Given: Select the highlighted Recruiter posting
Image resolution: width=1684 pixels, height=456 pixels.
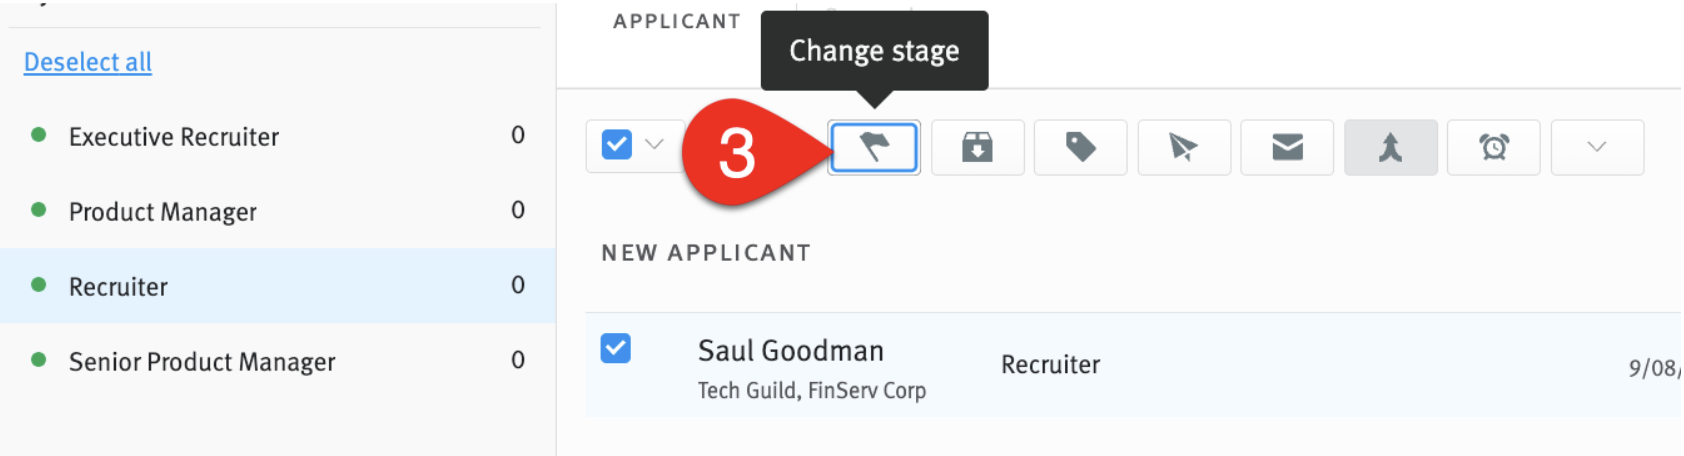Looking at the screenshot, I should tap(277, 286).
